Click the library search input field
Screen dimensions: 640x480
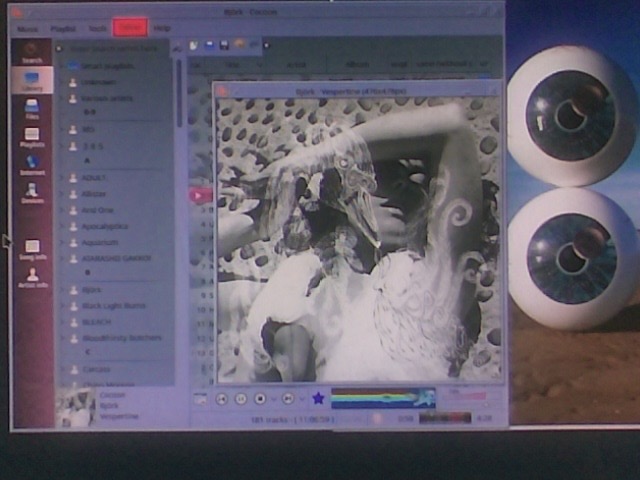click(x=115, y=47)
